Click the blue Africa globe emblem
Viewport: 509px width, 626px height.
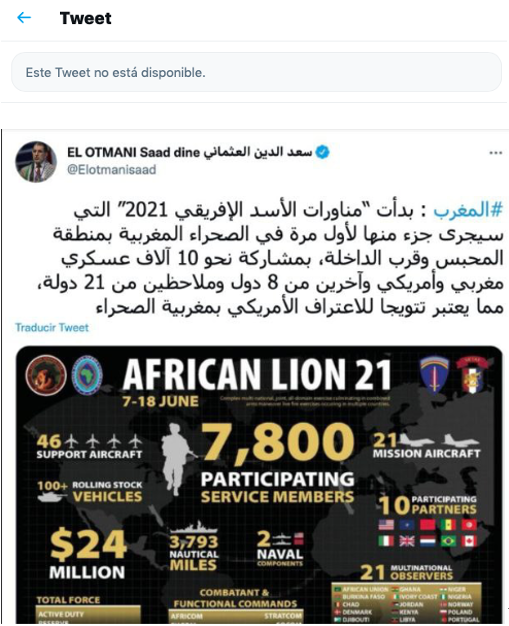pyautogui.click(x=87, y=375)
